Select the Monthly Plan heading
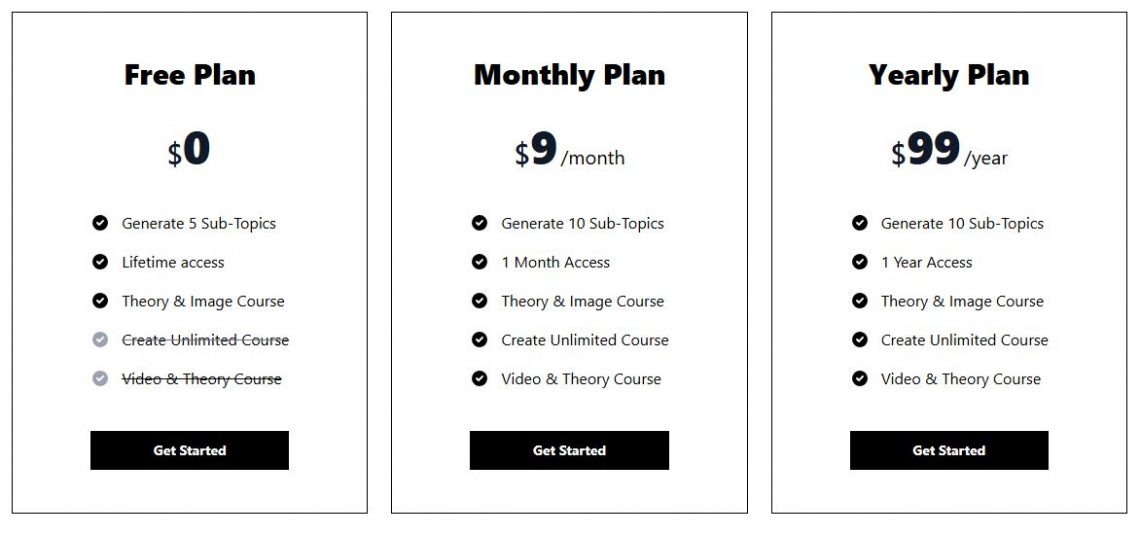Screen dimensions: 1140x536 pyautogui.click(x=569, y=75)
